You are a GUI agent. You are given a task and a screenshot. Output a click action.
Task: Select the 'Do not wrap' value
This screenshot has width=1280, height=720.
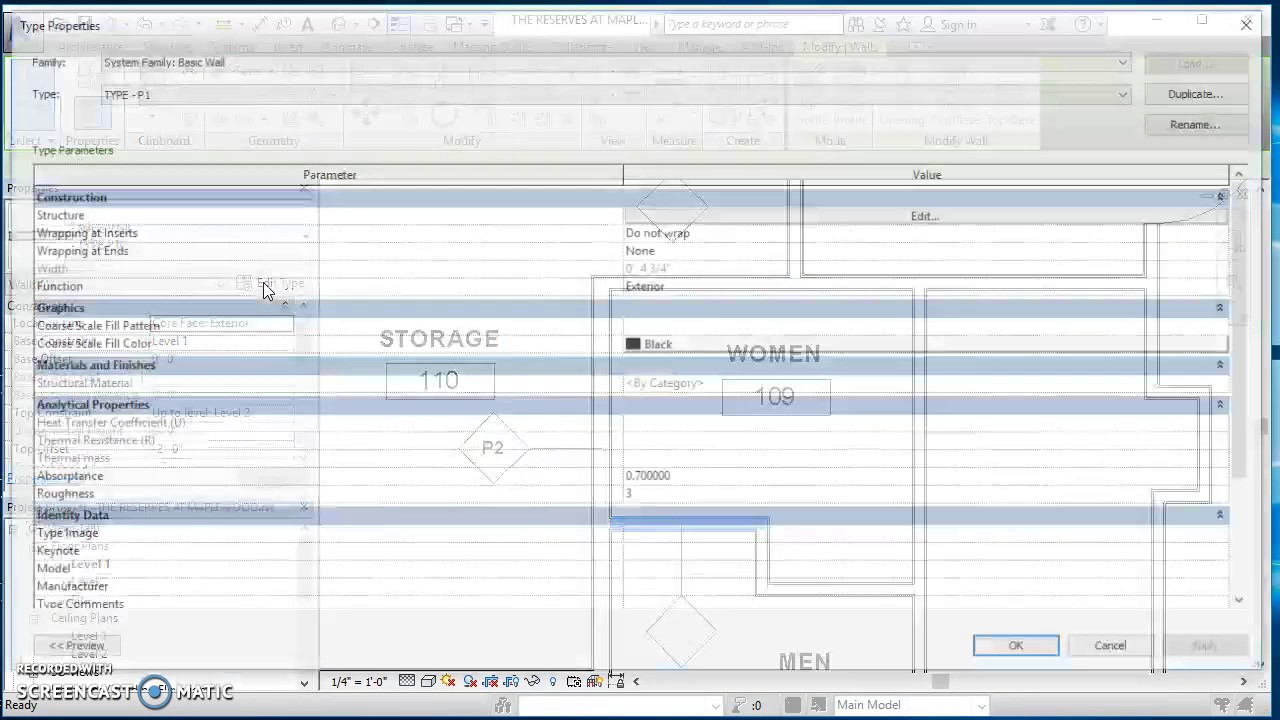658,233
